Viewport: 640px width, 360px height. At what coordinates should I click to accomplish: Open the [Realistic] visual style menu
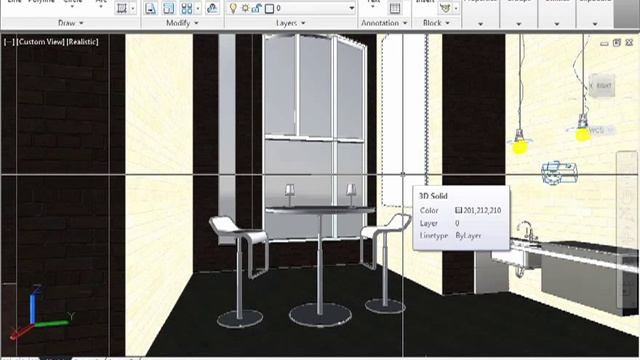tap(82, 42)
